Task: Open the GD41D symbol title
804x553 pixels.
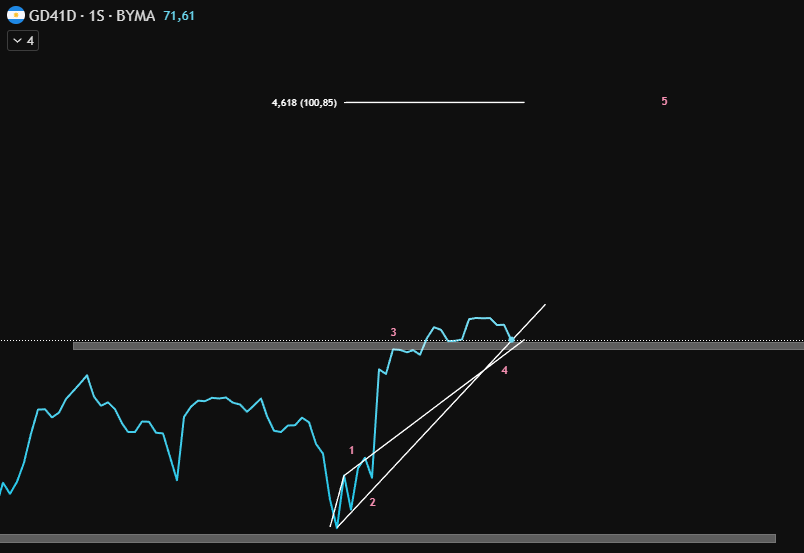Action: (52, 16)
